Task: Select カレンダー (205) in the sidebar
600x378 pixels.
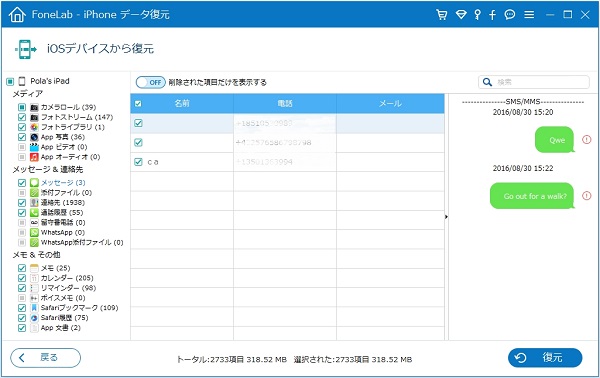Action: point(67,278)
